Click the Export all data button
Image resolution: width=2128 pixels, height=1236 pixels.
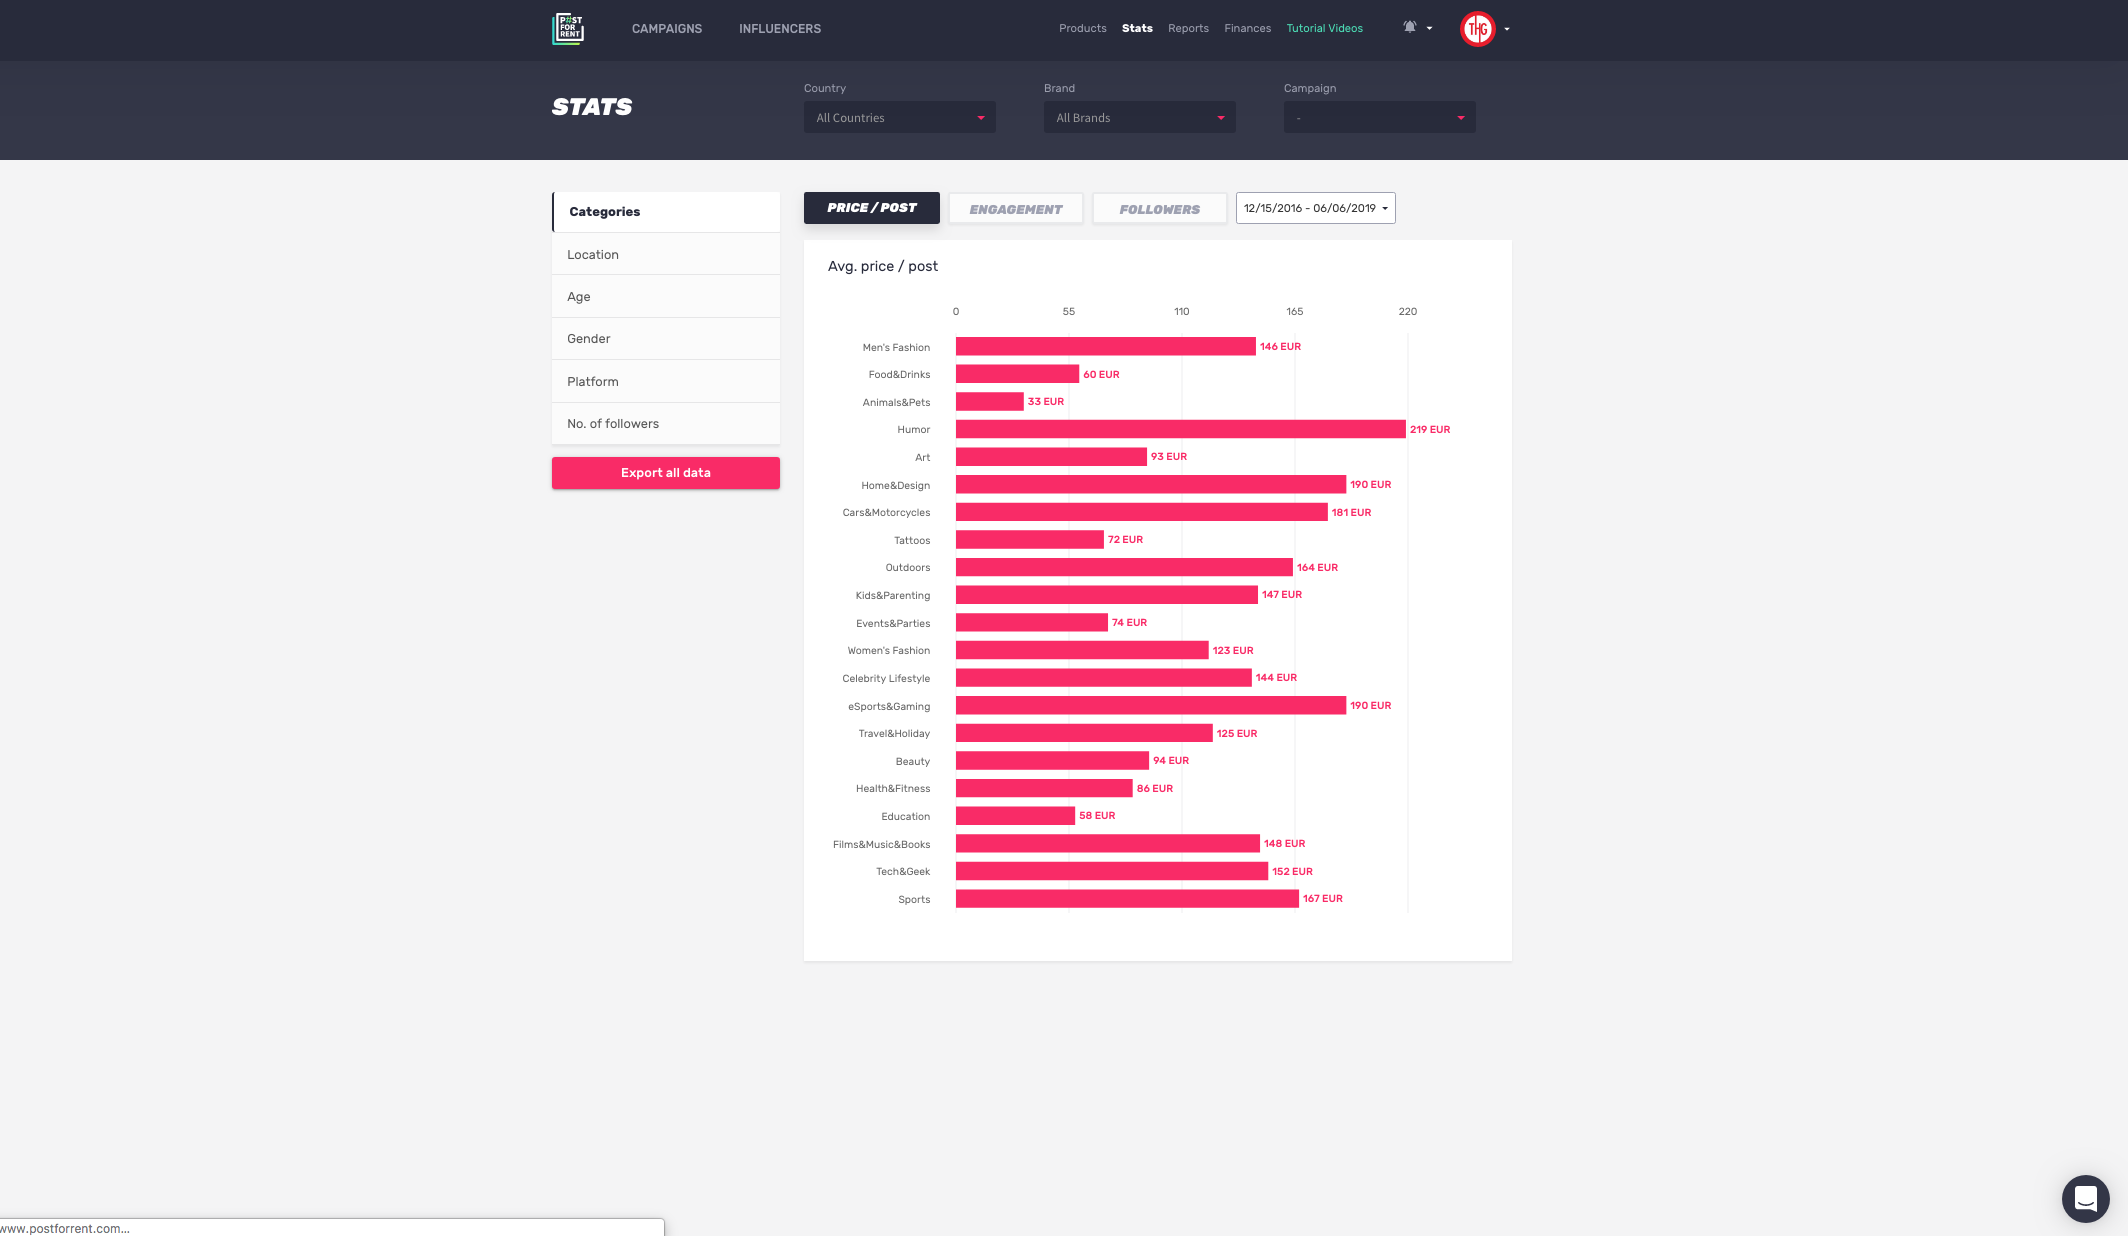(x=666, y=473)
